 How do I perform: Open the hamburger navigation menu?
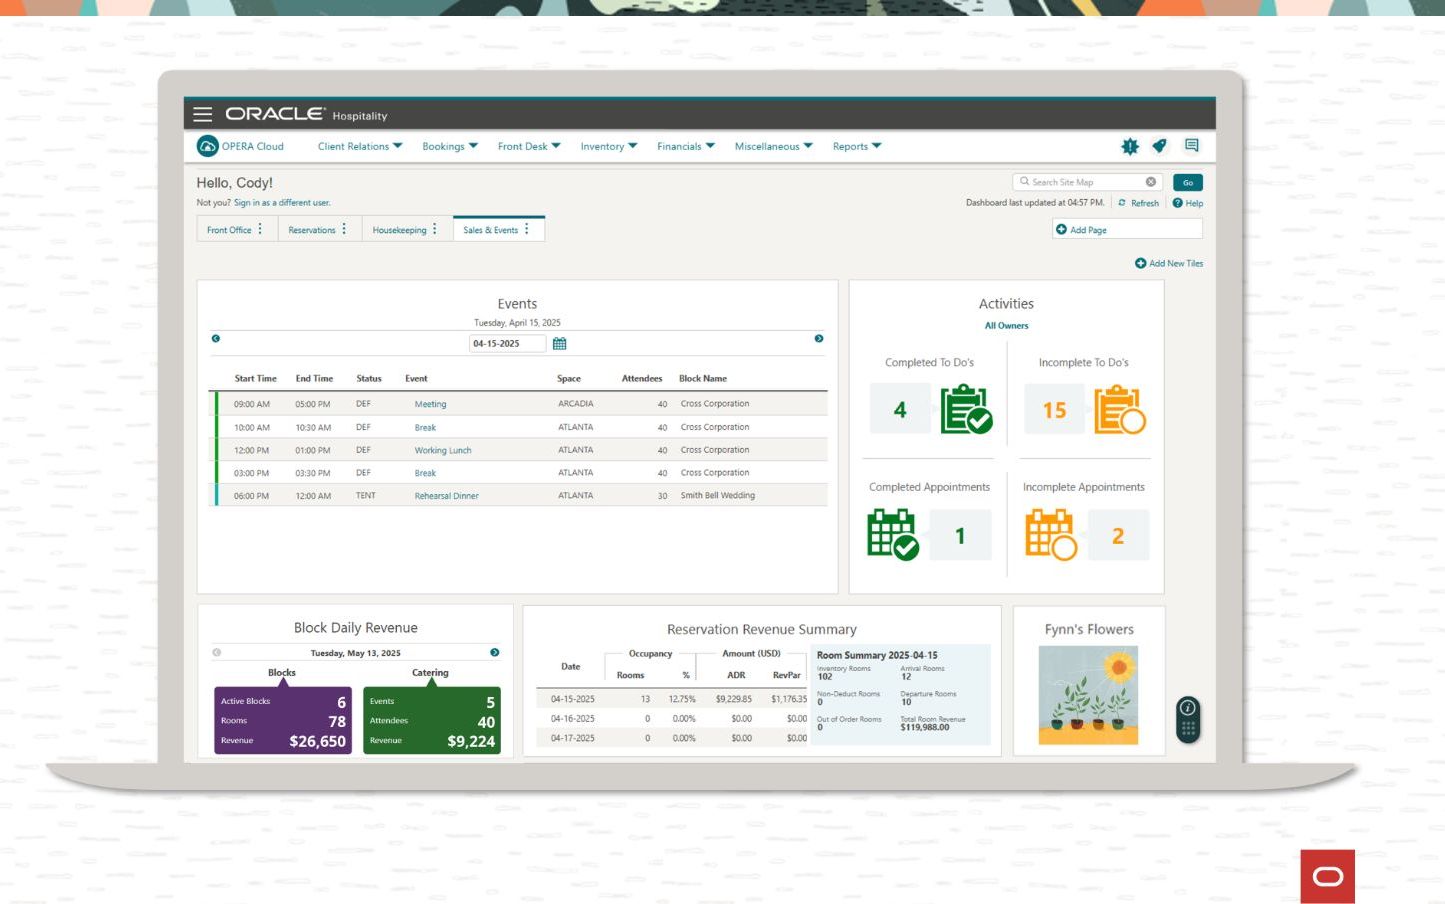[202, 114]
